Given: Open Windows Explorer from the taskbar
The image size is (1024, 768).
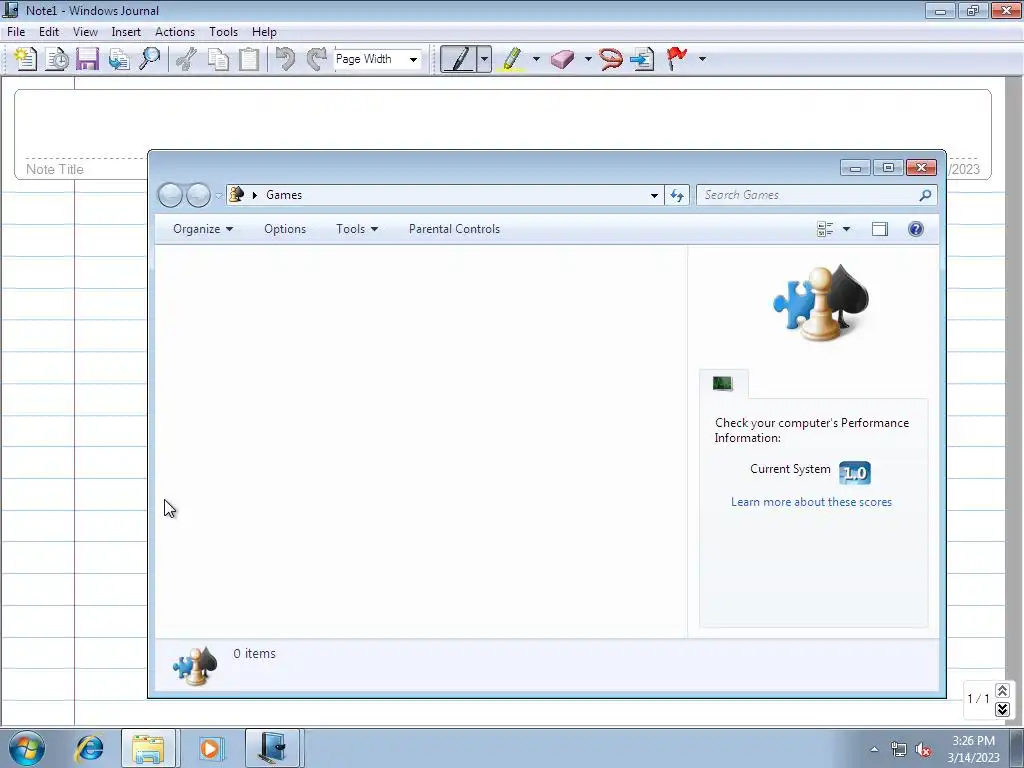Looking at the screenshot, I should 148,748.
